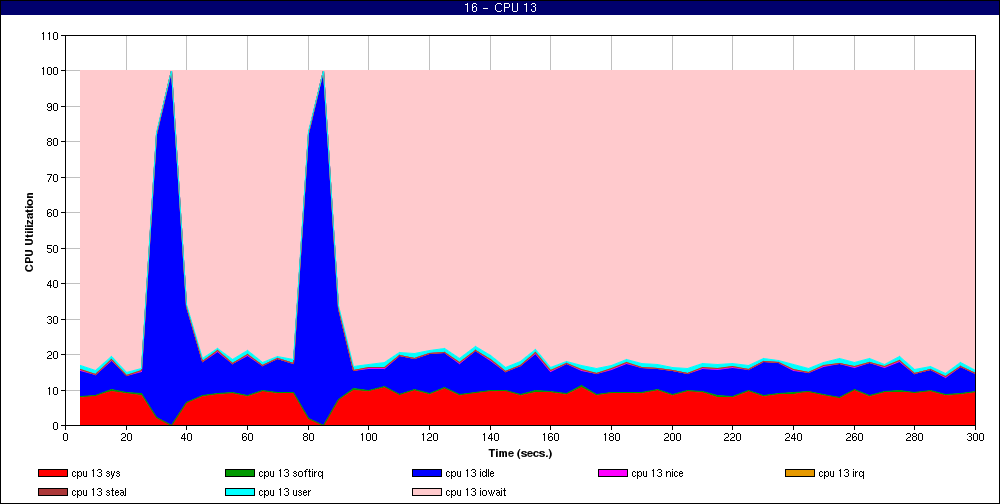Click the x-axis value 40
The height and width of the screenshot is (504, 1000).
click(x=187, y=437)
